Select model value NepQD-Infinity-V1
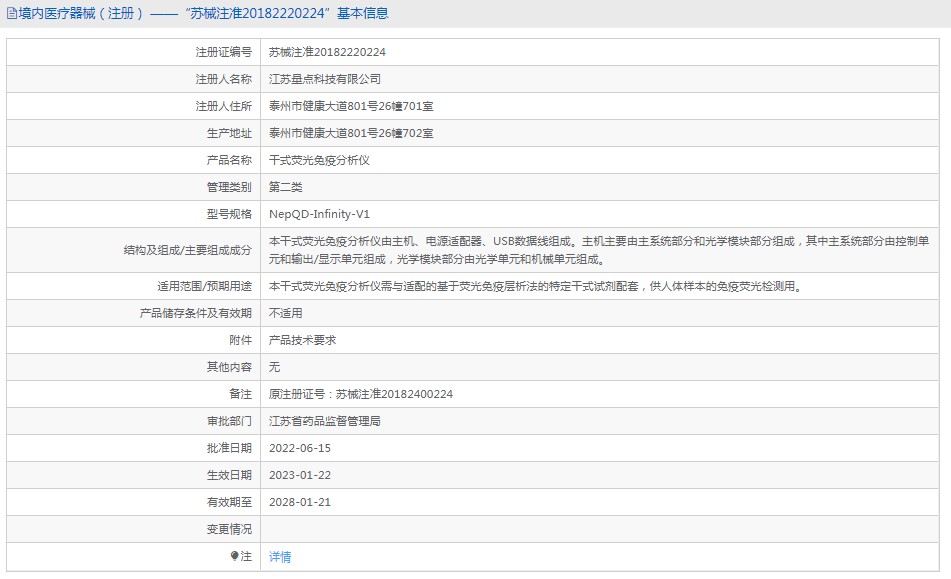Viewport: 951px width, 579px height. (x=319, y=214)
